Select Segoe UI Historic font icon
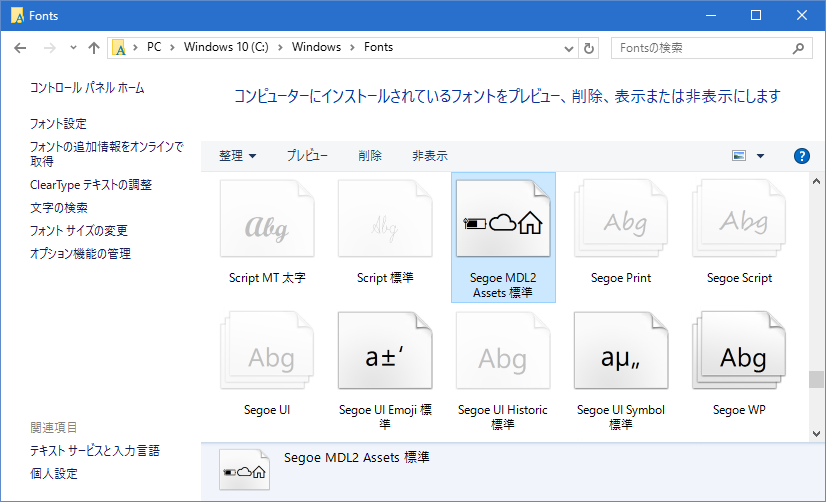Image resolution: width=826 pixels, height=502 pixels. (503, 350)
